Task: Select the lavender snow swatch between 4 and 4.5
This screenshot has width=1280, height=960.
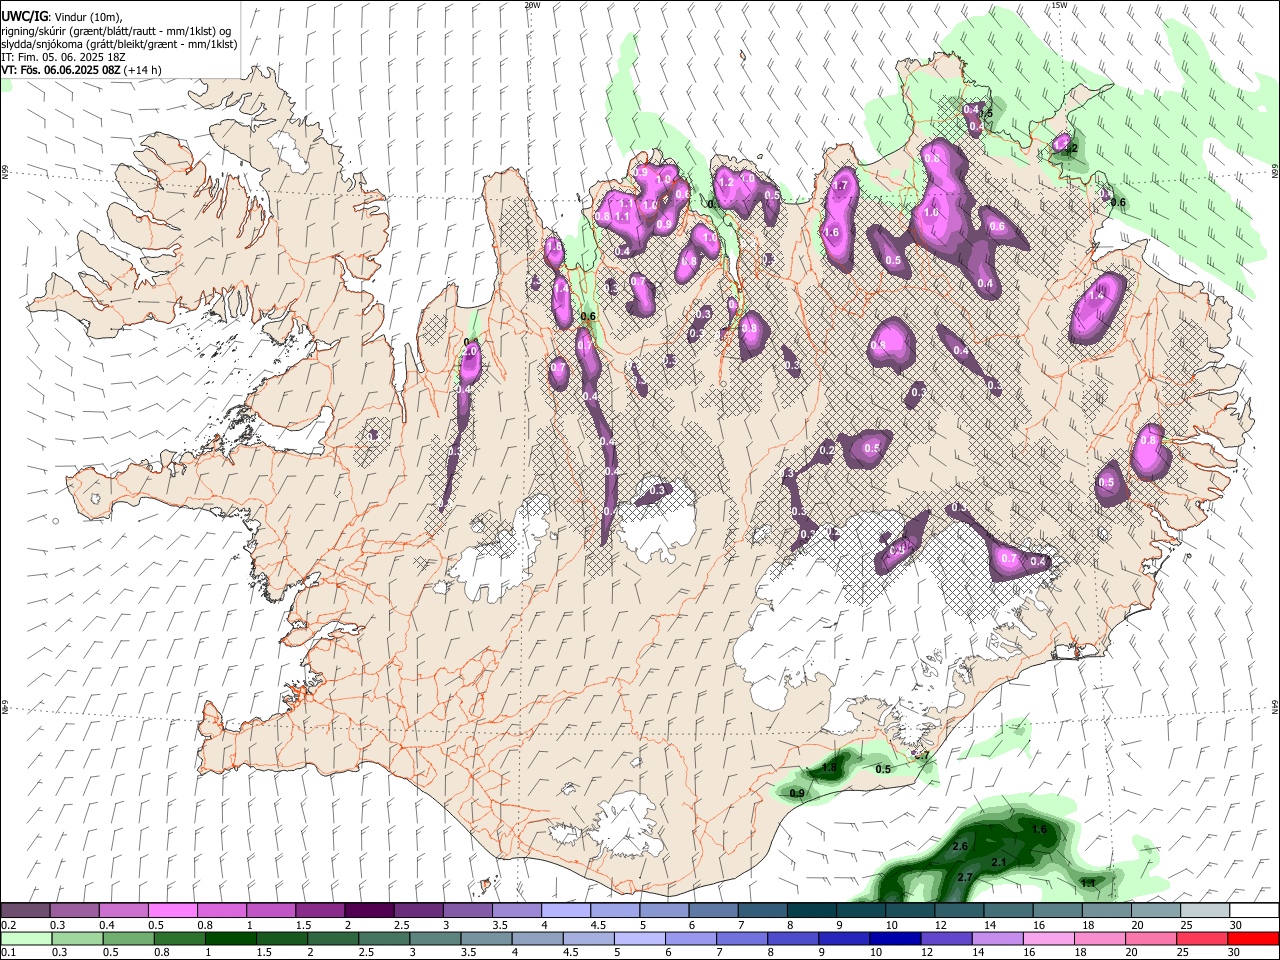Action: click(566, 911)
